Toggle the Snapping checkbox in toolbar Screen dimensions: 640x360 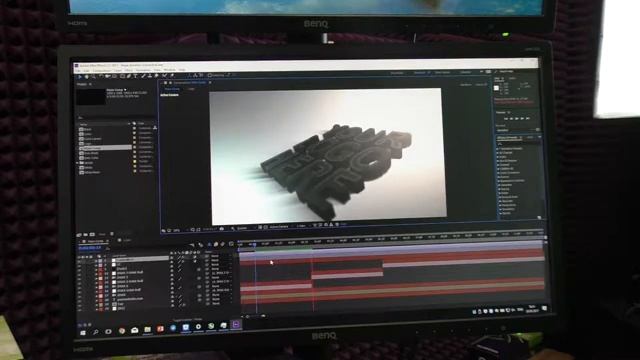coord(209,76)
